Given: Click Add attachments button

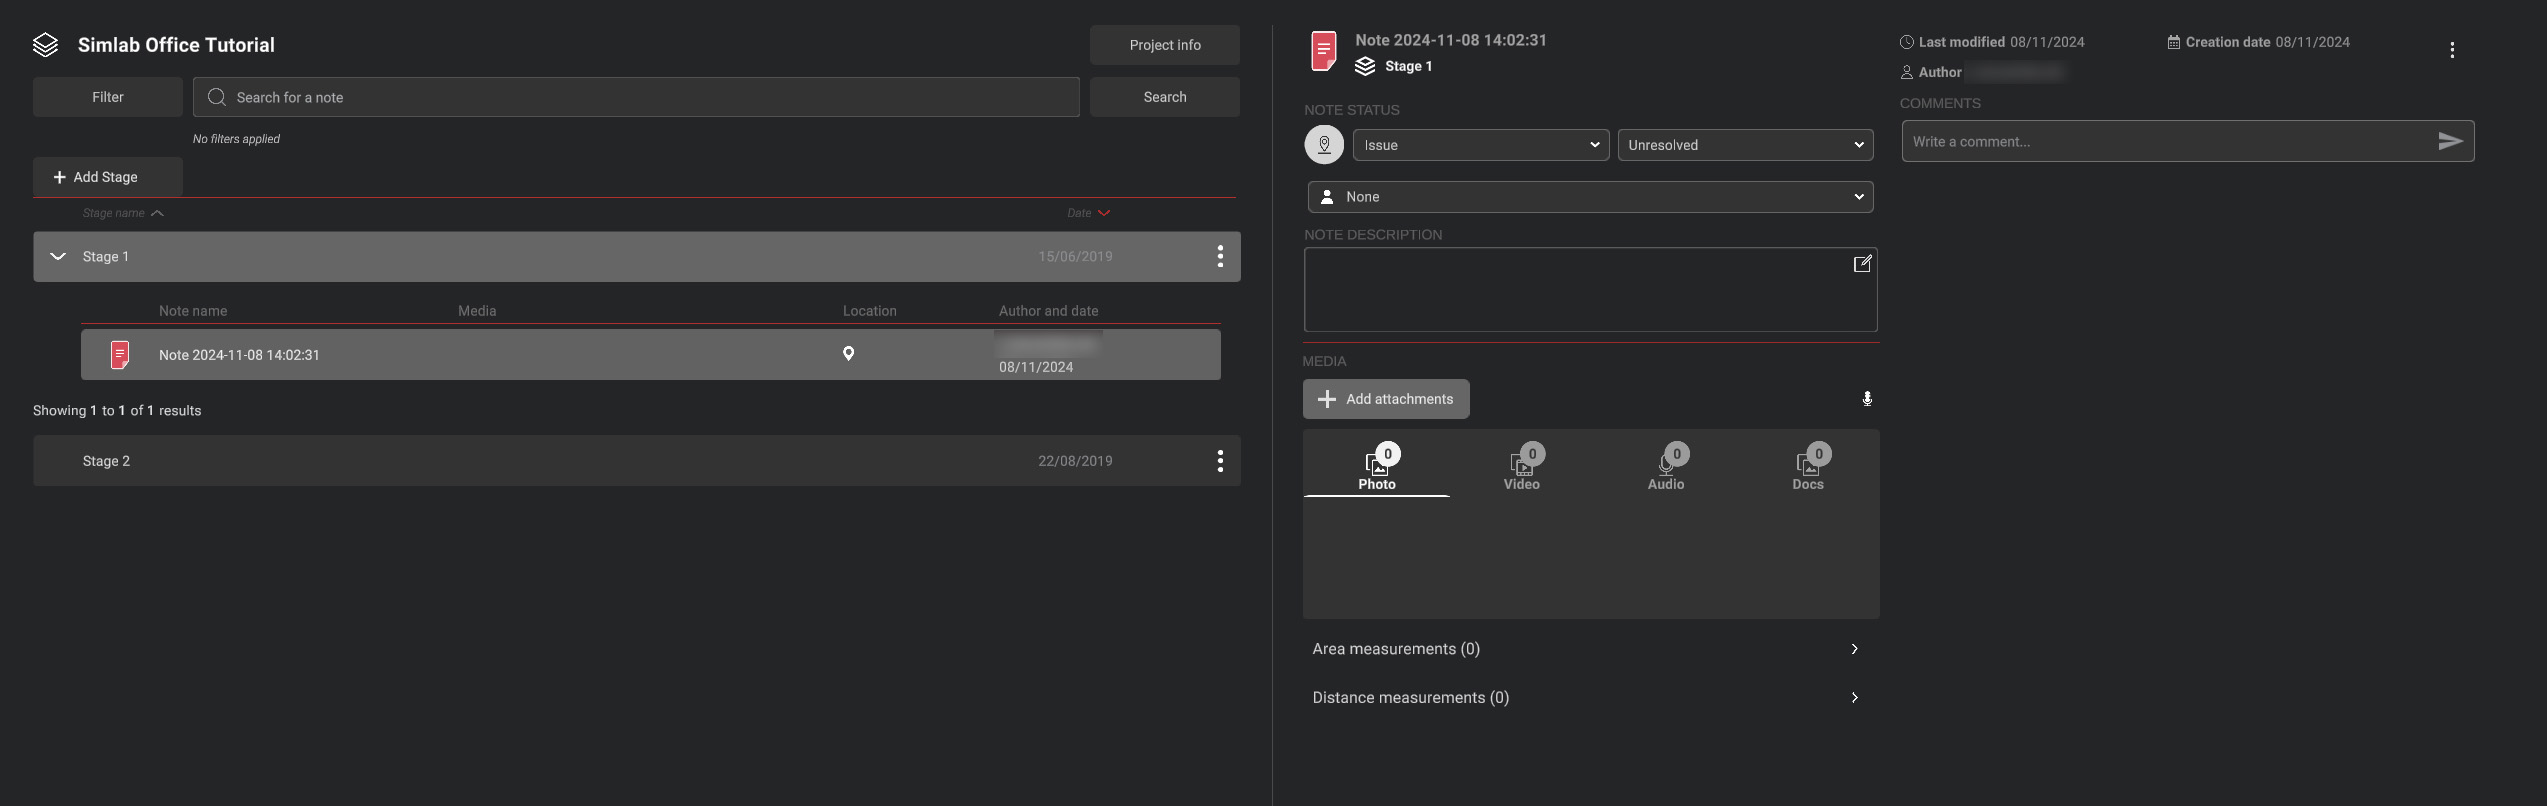Looking at the screenshot, I should click(1386, 399).
